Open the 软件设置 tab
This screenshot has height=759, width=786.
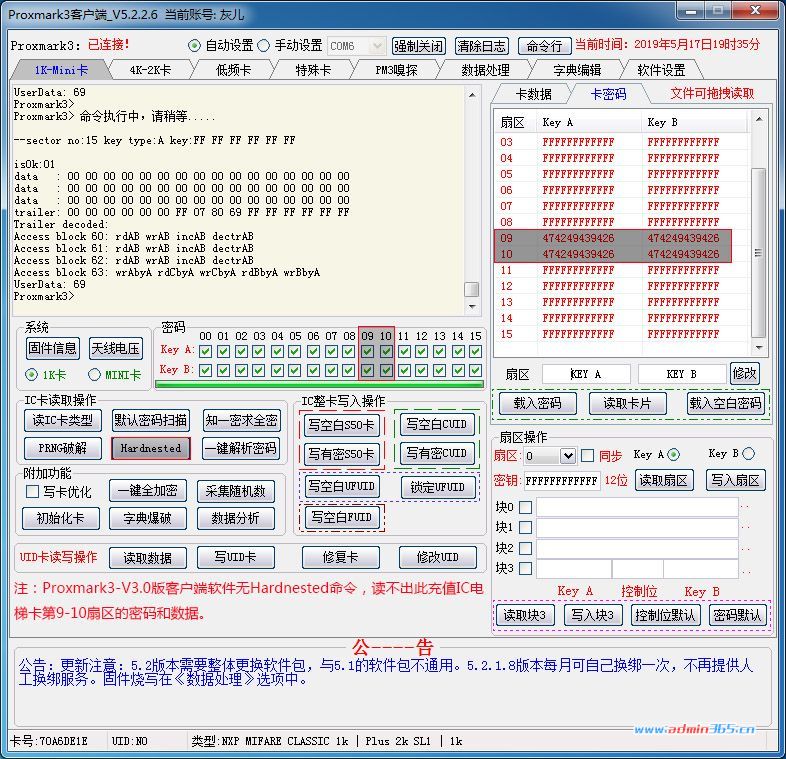pyautogui.click(x=661, y=70)
